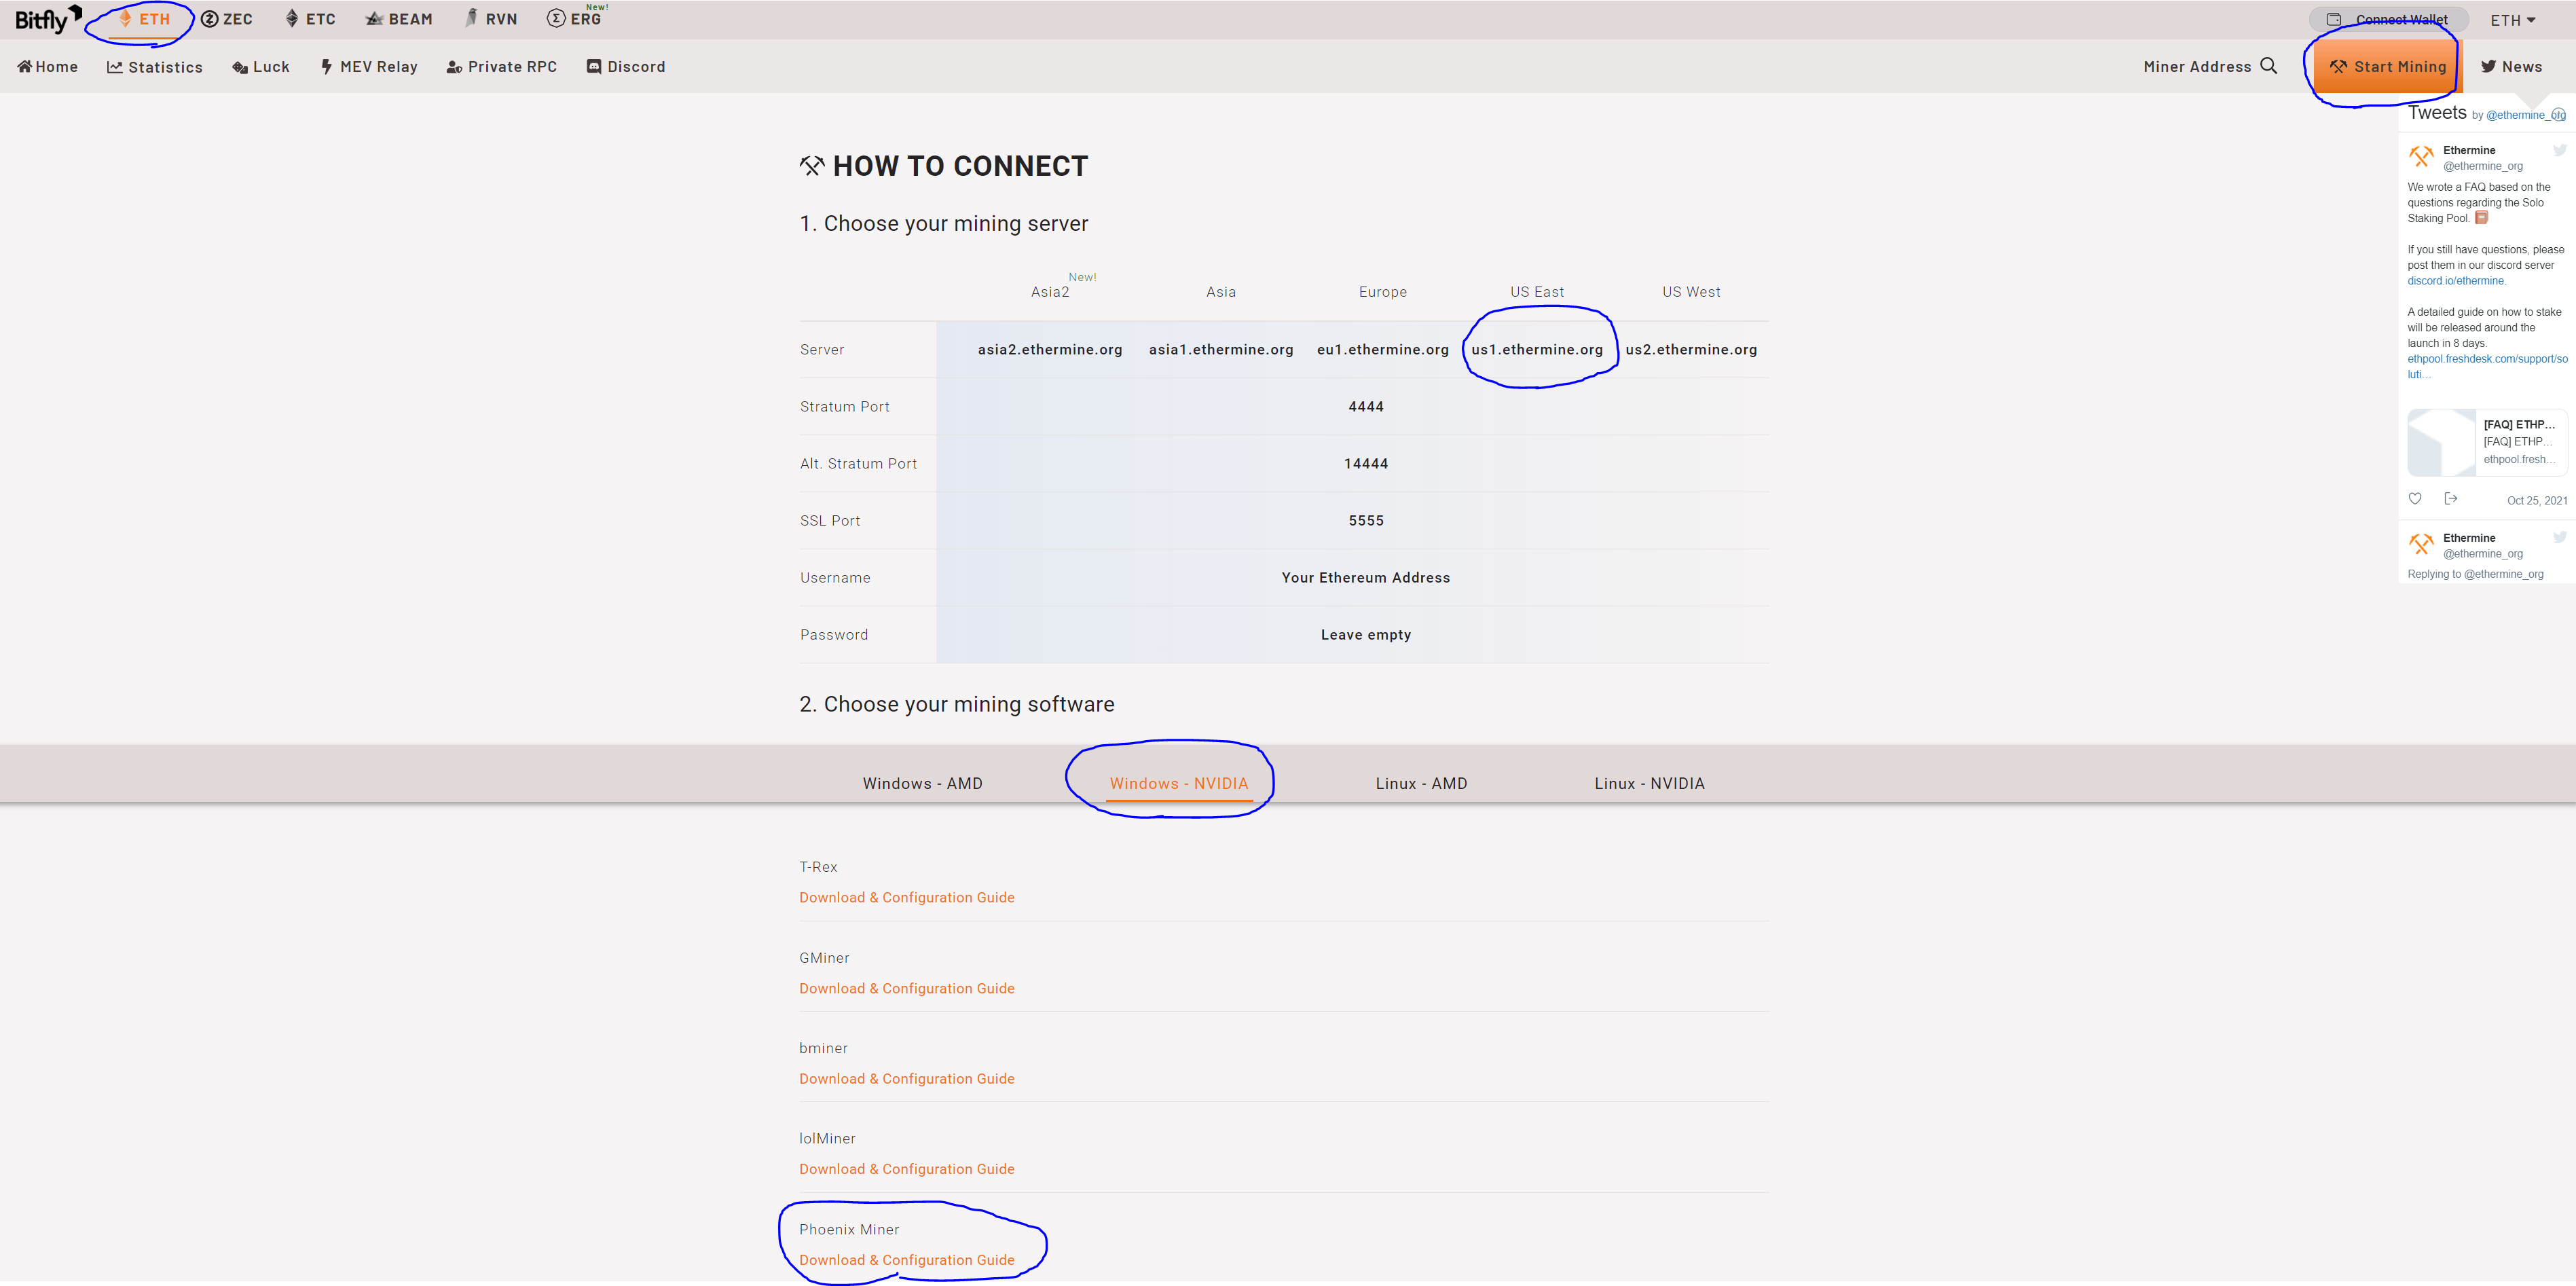Open the Statistics page

[155, 67]
